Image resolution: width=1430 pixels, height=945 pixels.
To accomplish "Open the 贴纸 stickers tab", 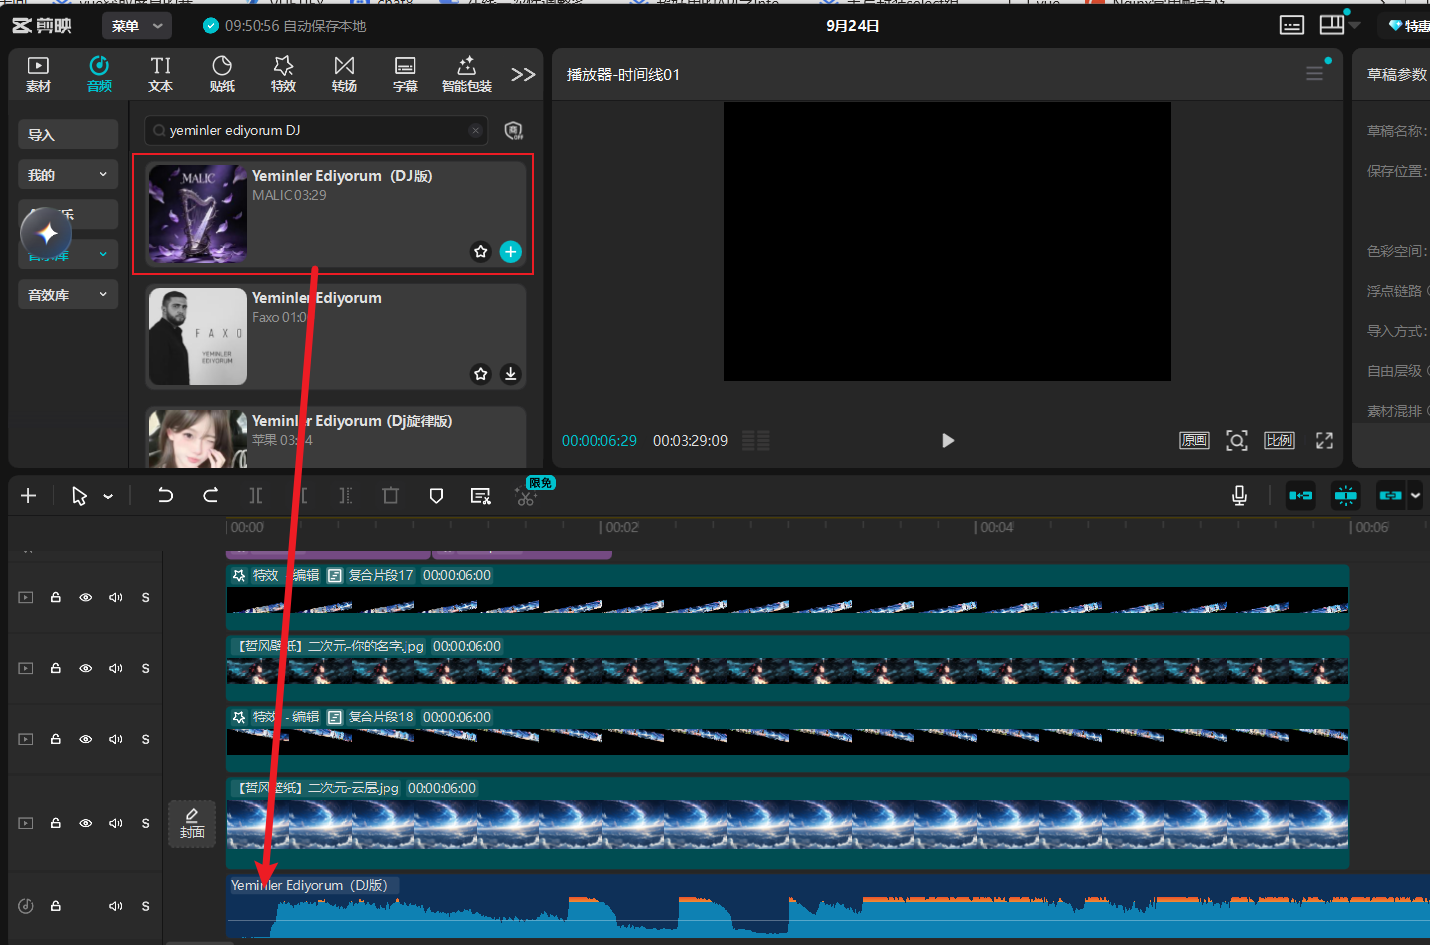I will coord(222,75).
